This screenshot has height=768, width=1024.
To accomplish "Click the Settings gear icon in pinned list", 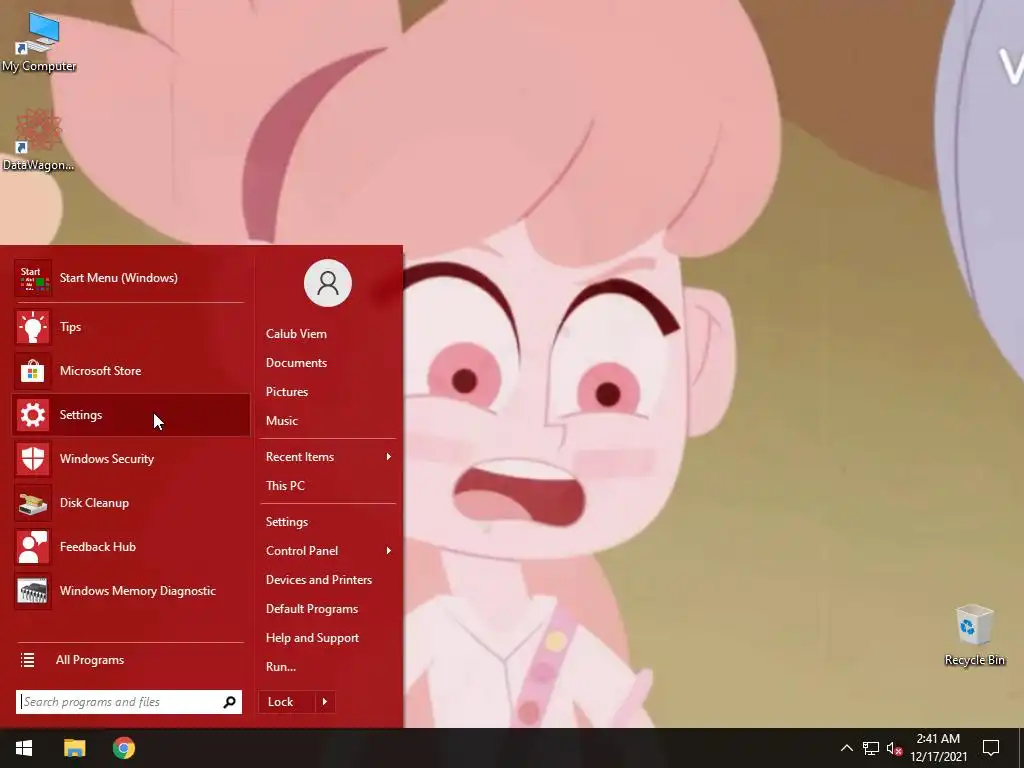I will [x=32, y=415].
